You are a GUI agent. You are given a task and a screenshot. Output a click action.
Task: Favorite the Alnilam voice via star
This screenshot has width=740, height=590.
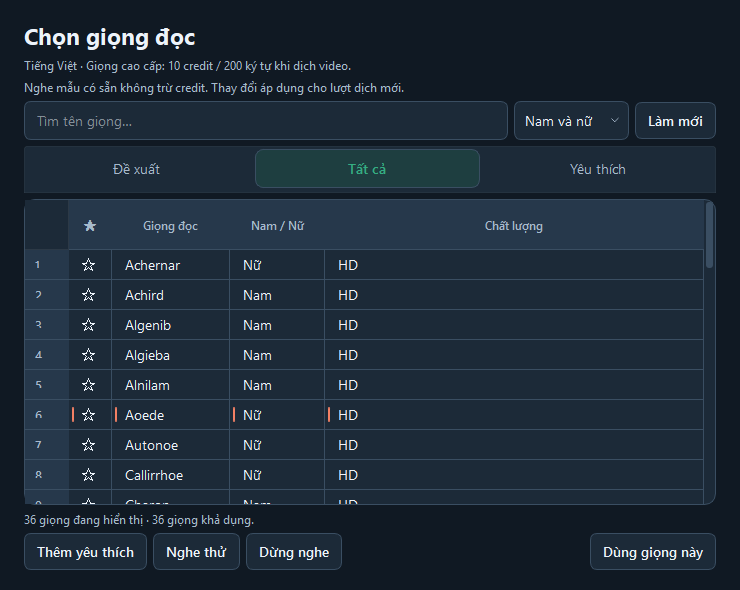[88, 385]
